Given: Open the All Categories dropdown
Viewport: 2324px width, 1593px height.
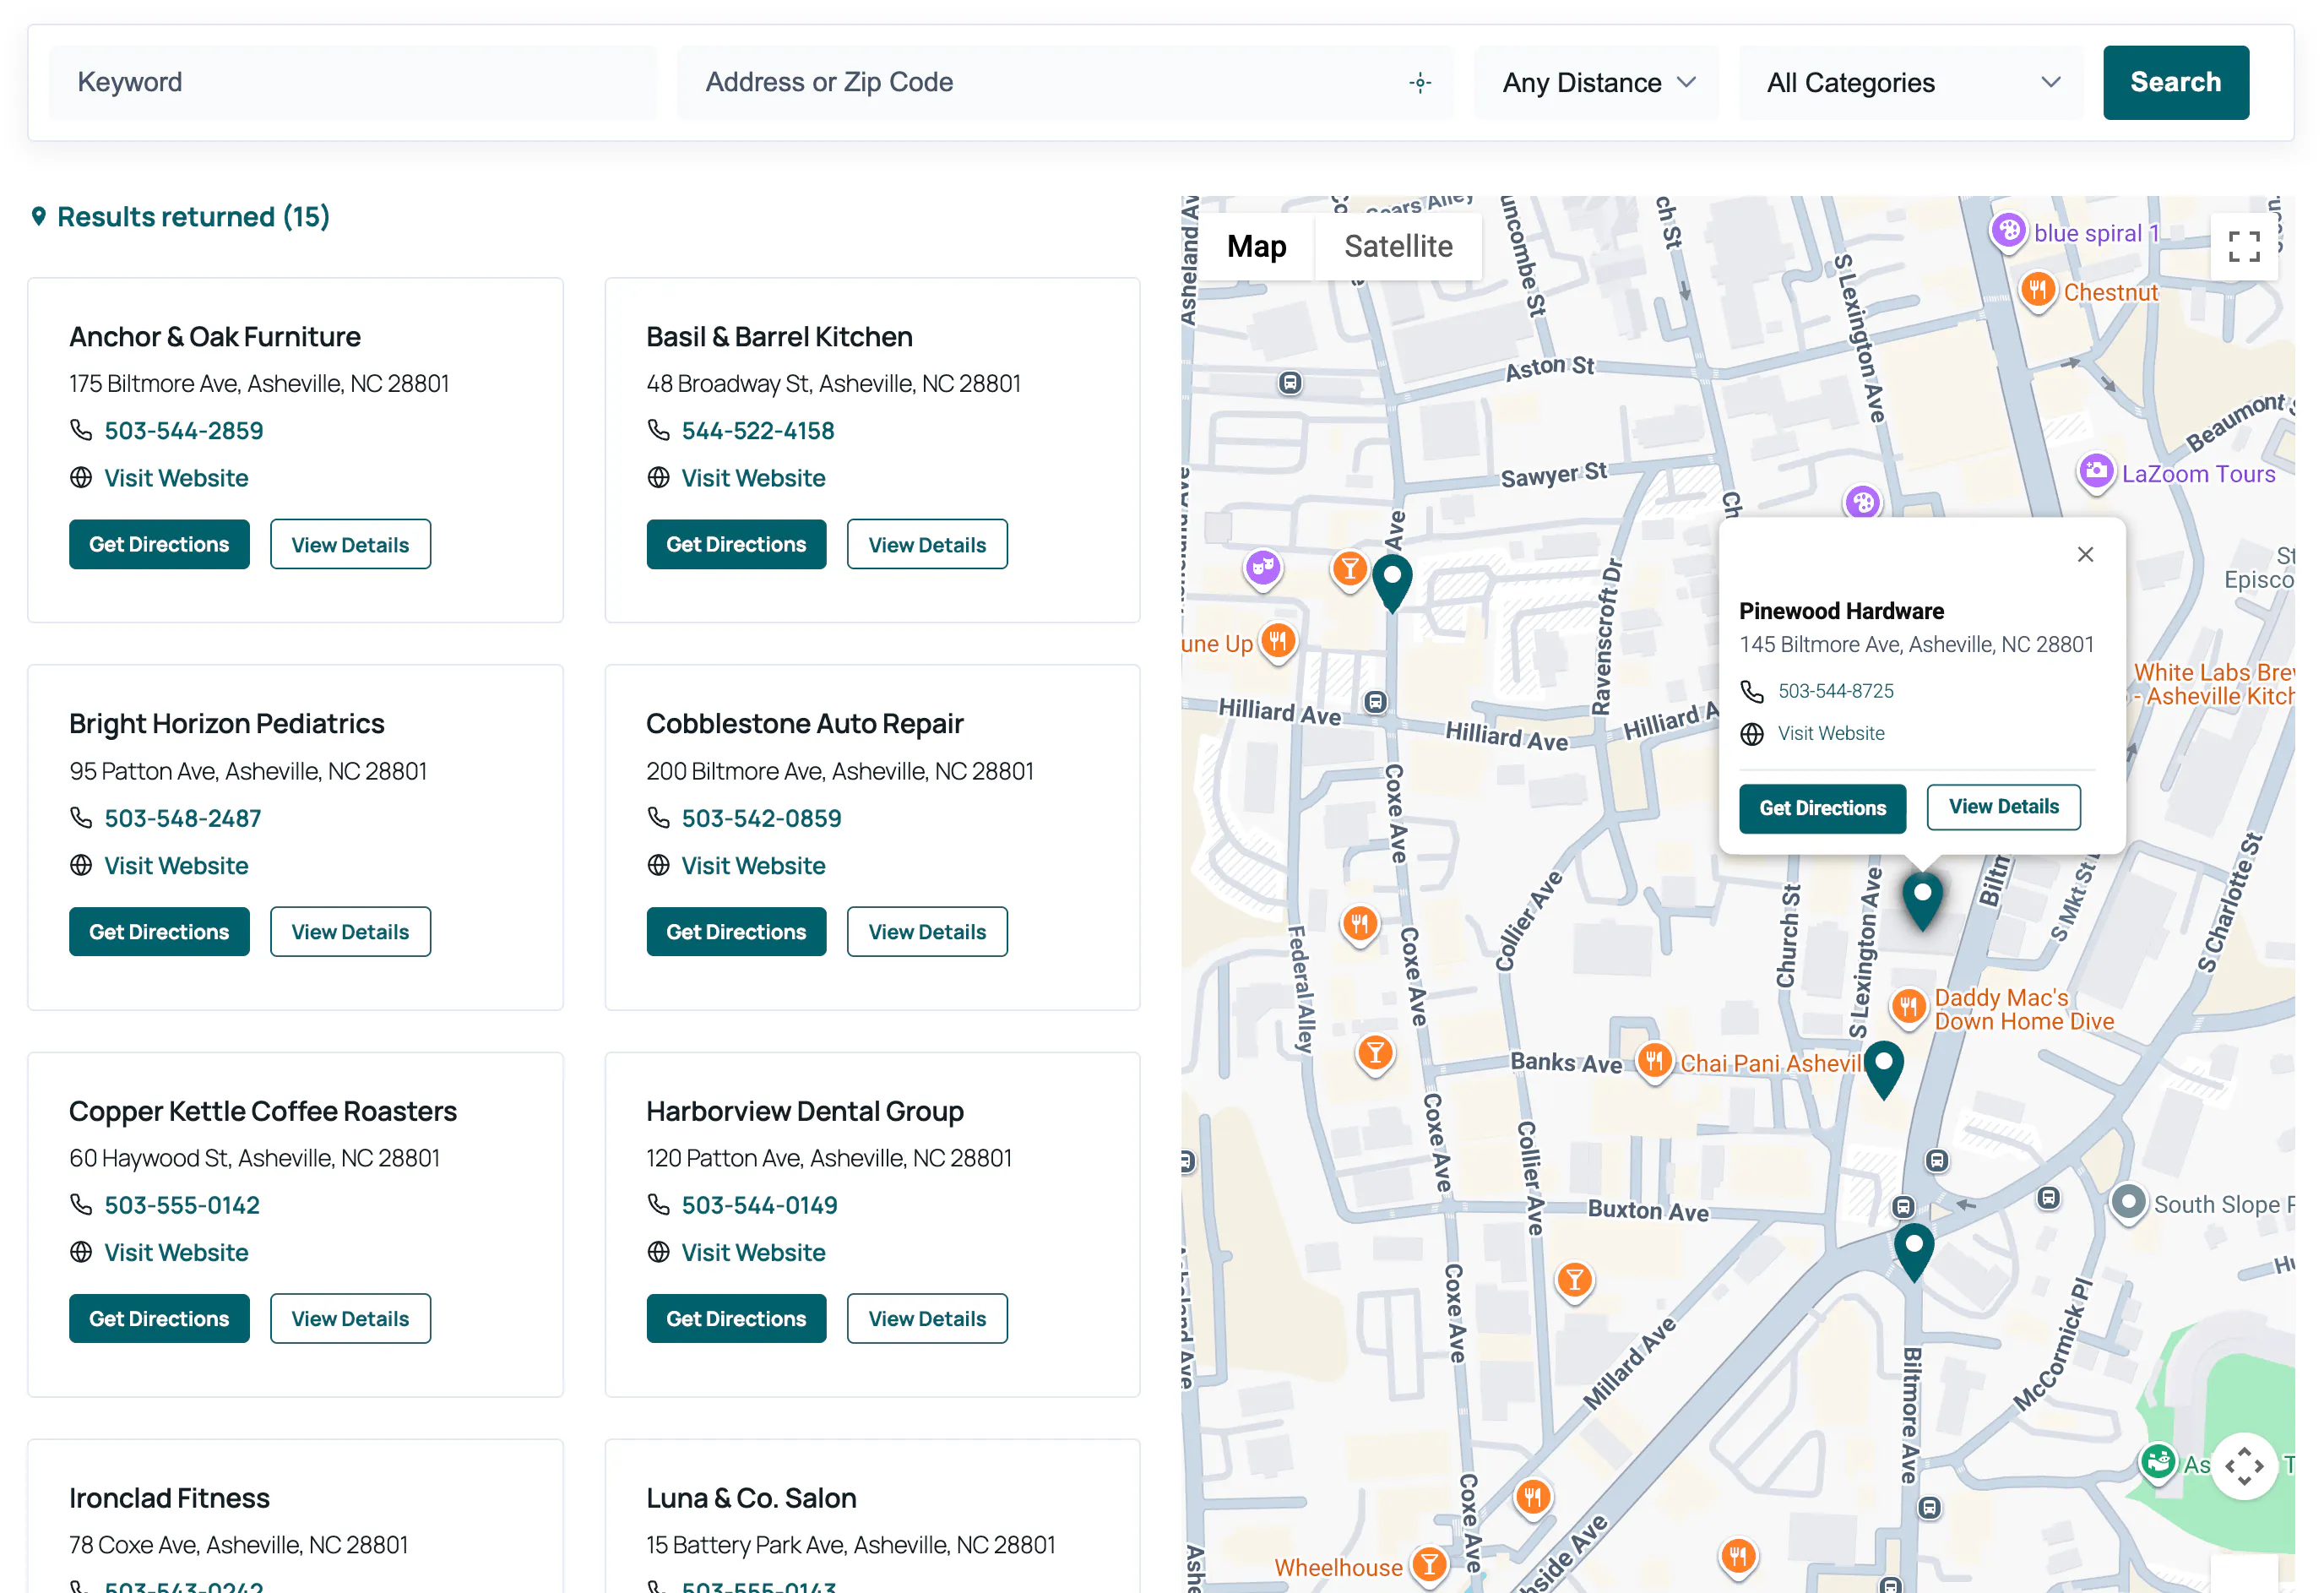Looking at the screenshot, I should point(1912,83).
